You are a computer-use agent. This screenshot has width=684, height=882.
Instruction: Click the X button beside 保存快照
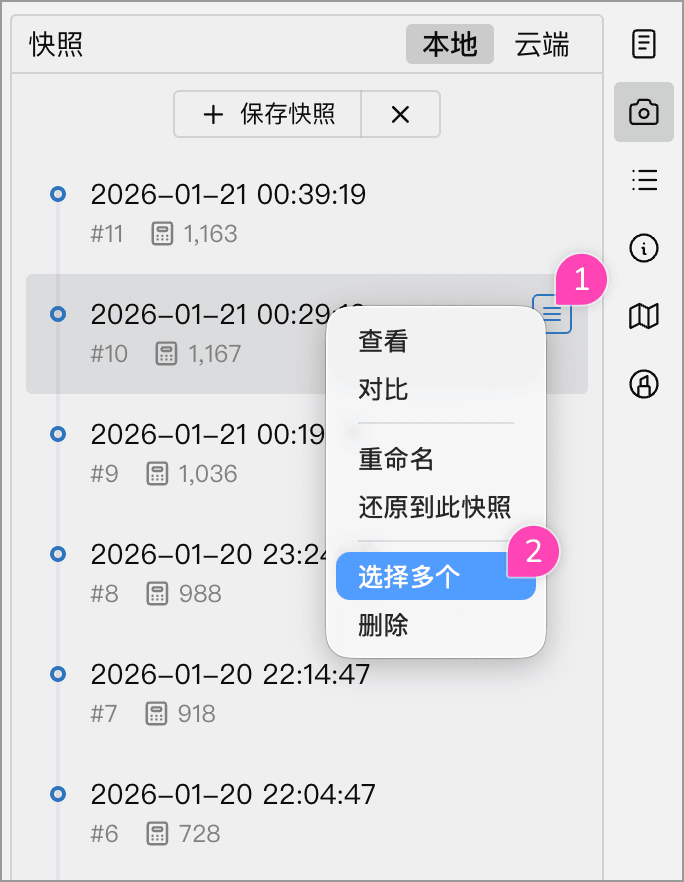tap(400, 115)
